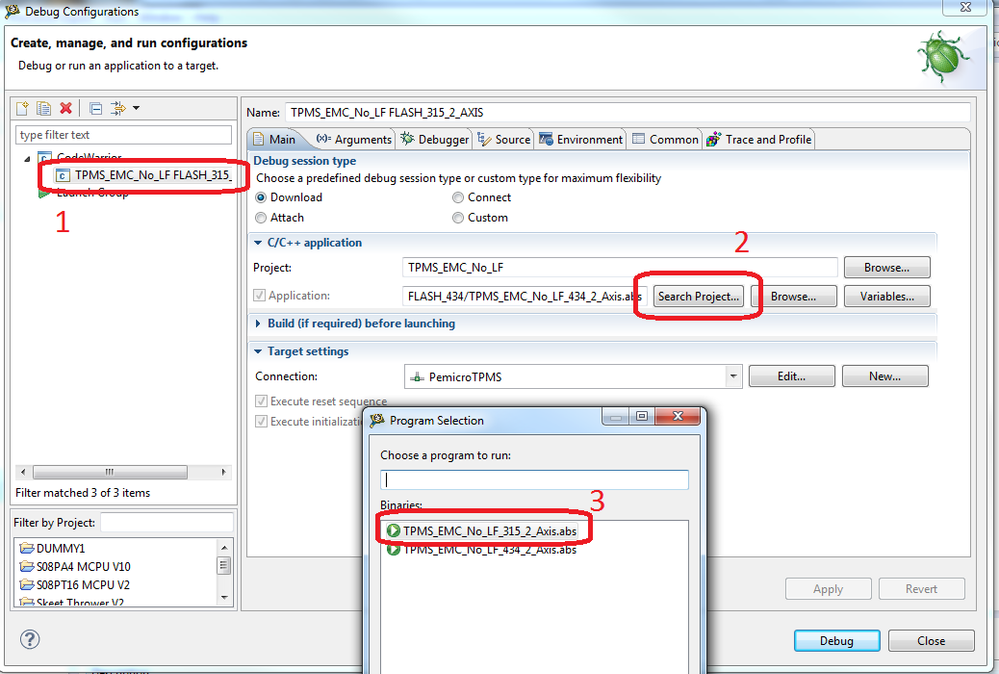Click the Variables button

point(887,296)
